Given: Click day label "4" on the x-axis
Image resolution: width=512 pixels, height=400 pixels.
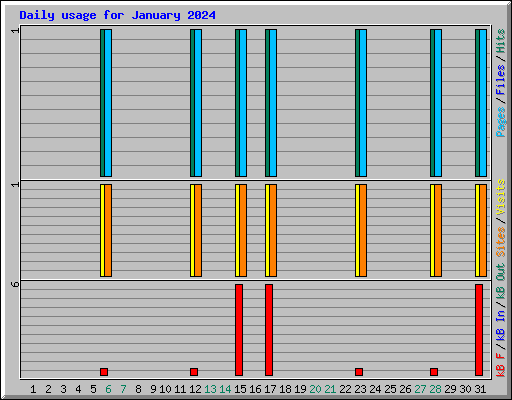Looking at the screenshot, I should [78, 389].
